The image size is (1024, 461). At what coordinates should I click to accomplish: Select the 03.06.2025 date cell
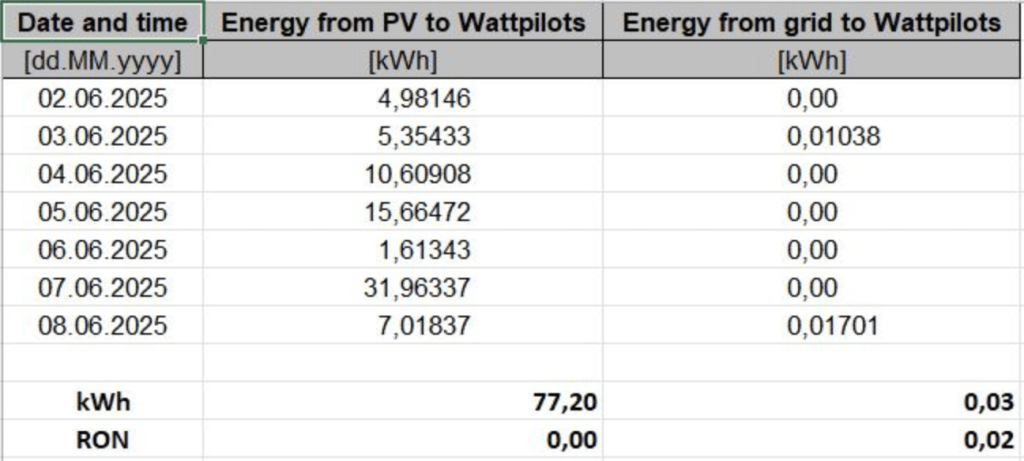point(103,136)
